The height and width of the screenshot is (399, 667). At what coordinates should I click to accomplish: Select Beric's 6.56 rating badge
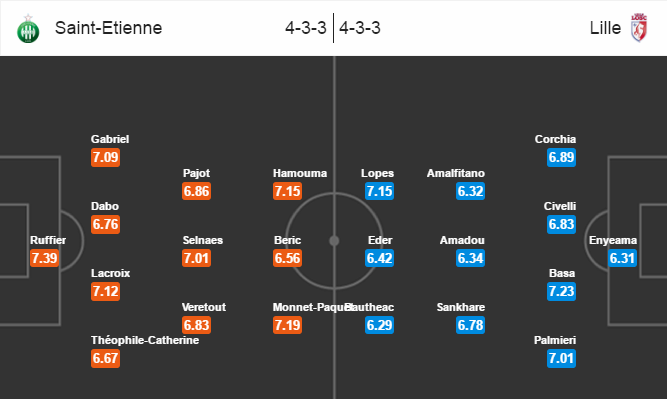coord(288,258)
